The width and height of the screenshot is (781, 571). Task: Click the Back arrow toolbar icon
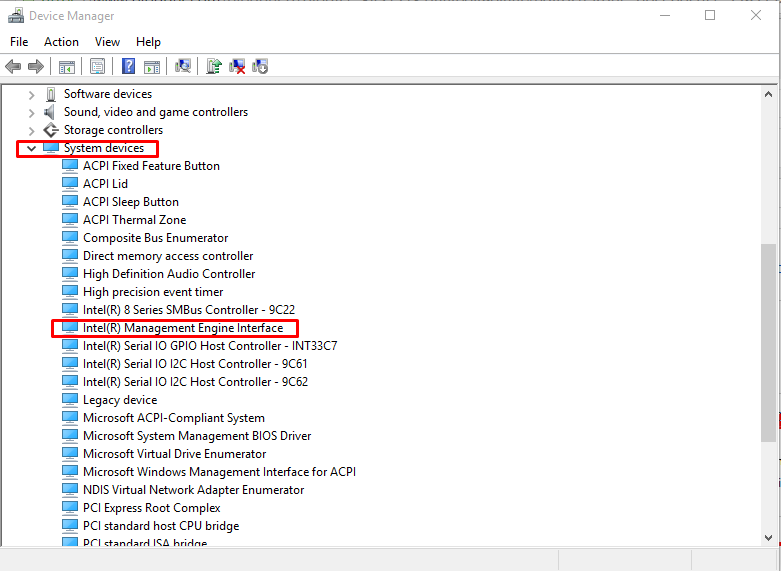click(x=13, y=66)
